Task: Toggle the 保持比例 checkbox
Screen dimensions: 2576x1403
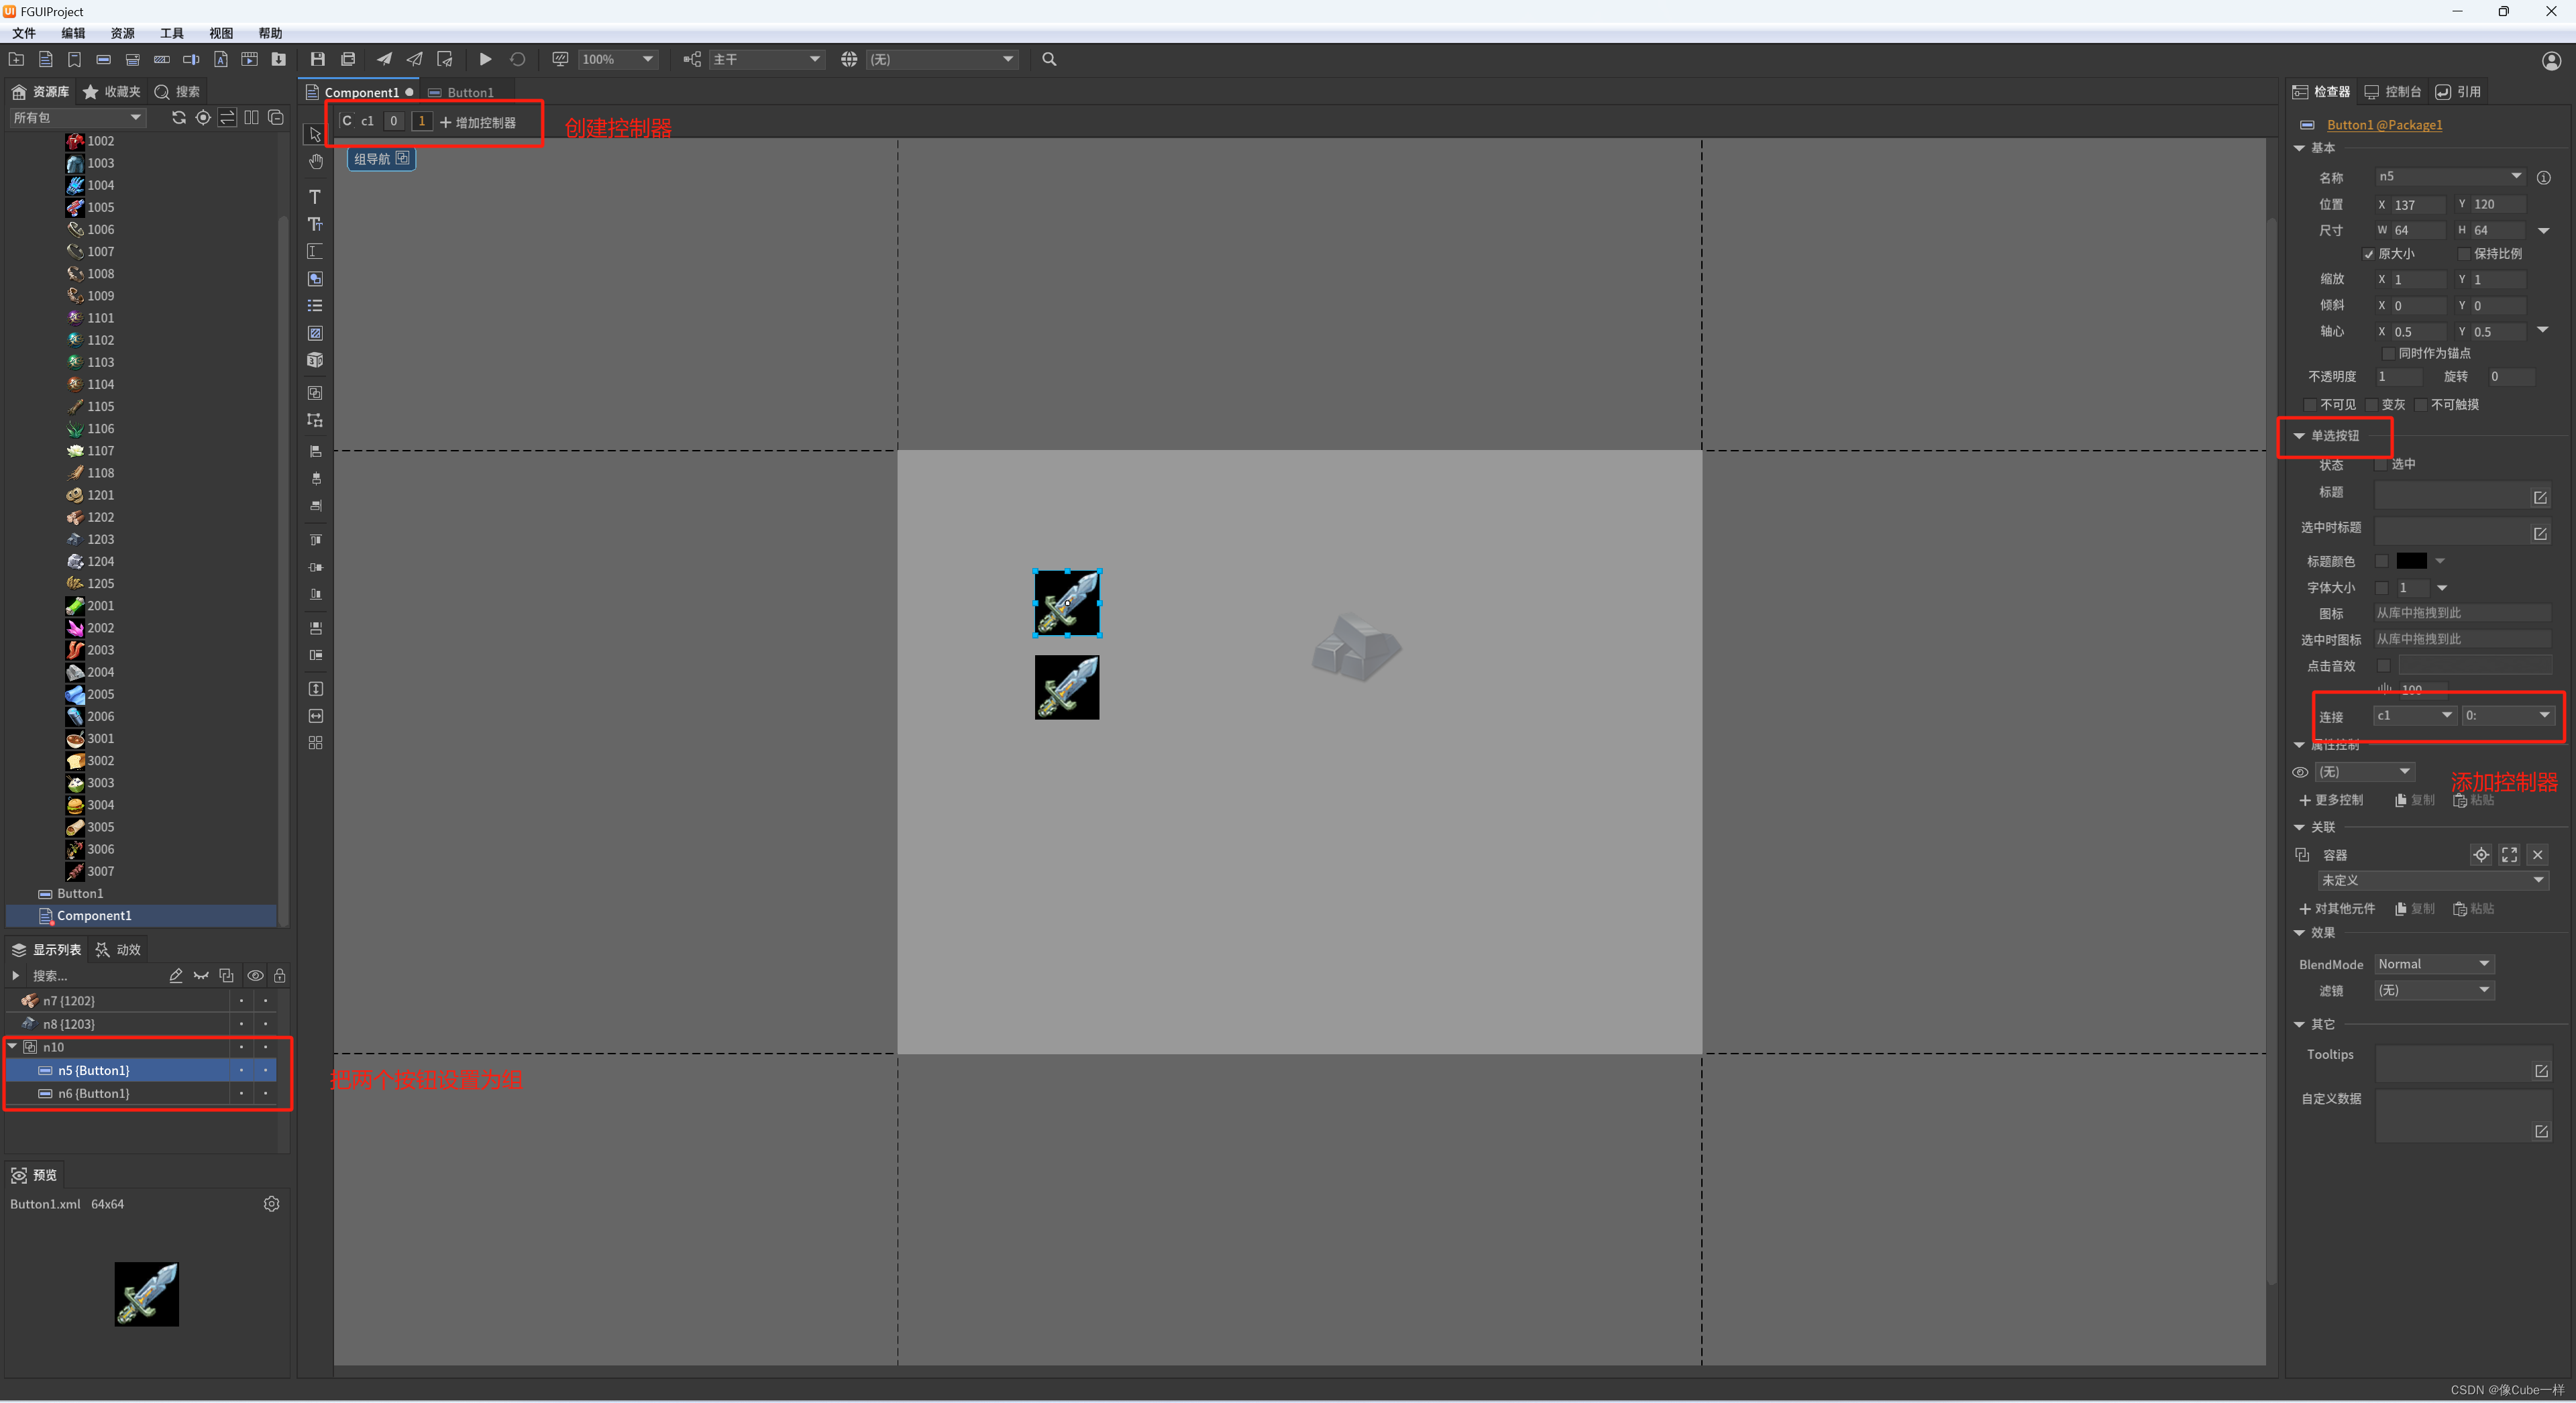Action: 2464,254
